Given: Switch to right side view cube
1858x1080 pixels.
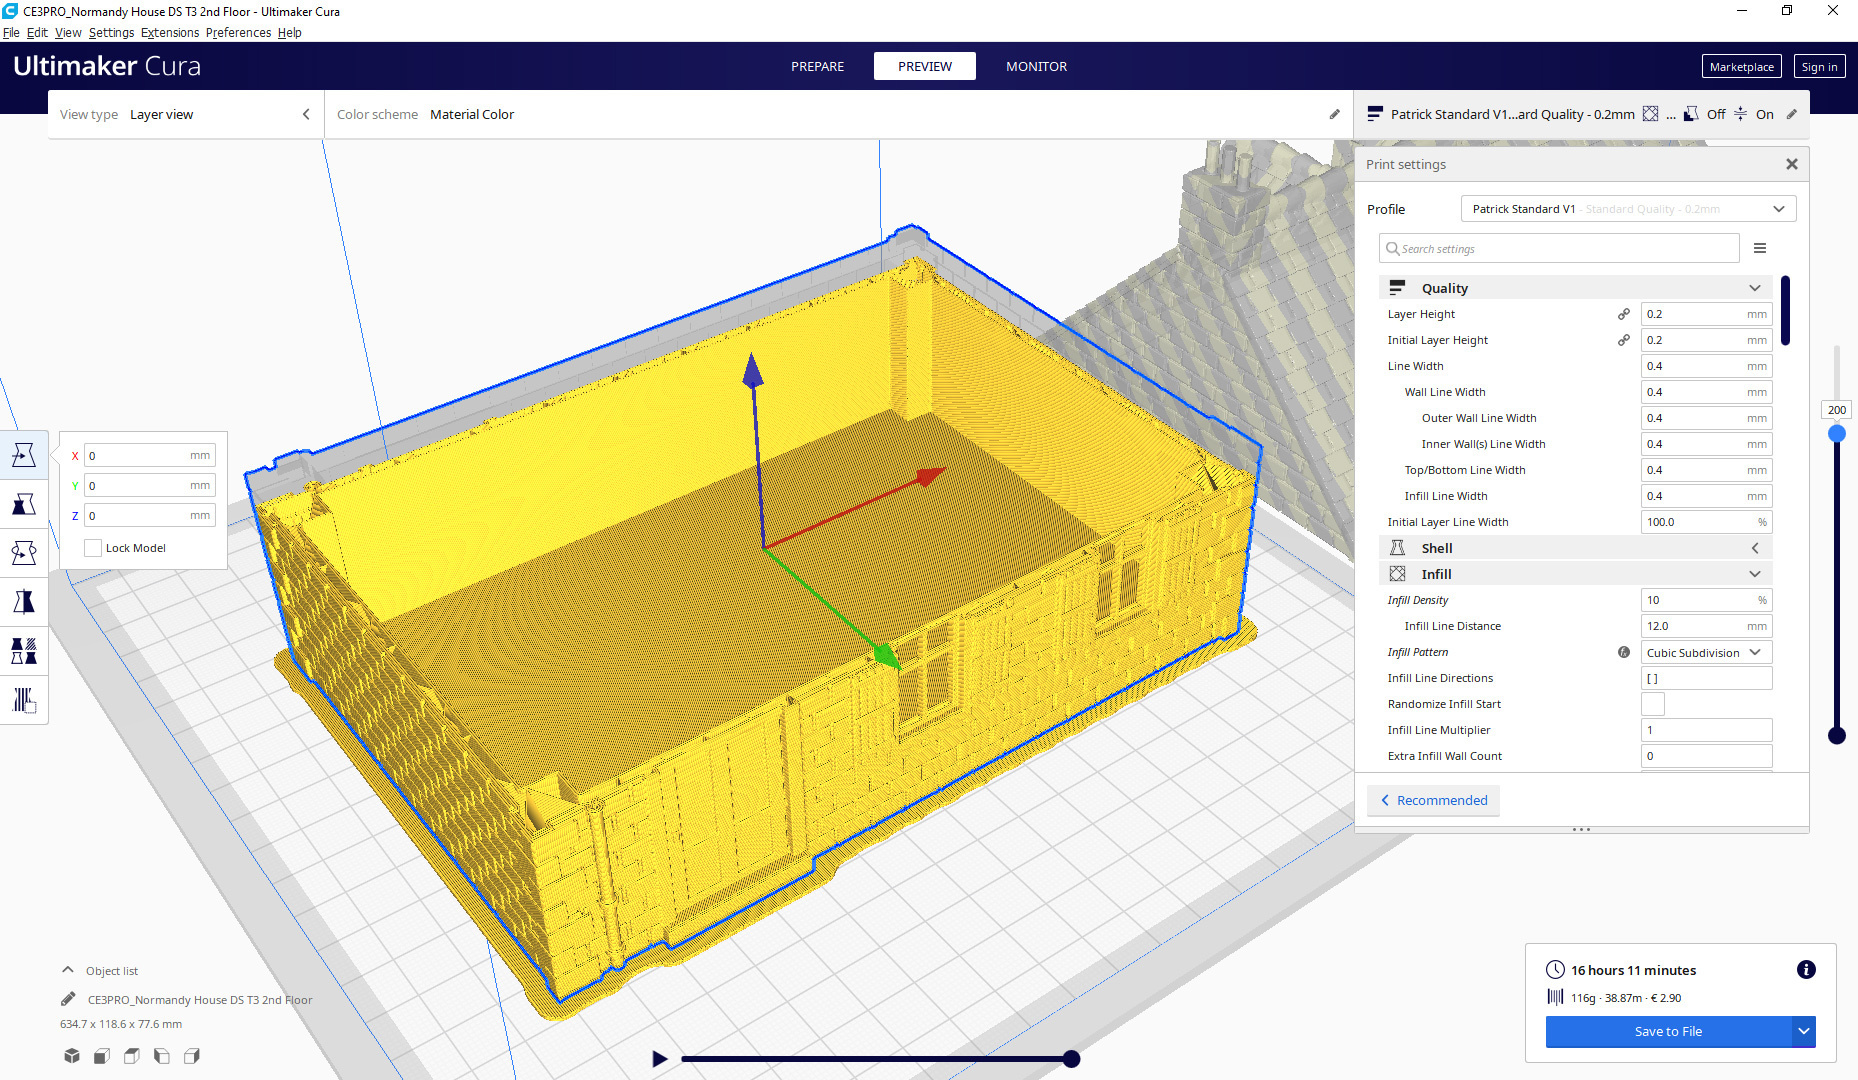Looking at the screenshot, I should click(x=192, y=1056).
